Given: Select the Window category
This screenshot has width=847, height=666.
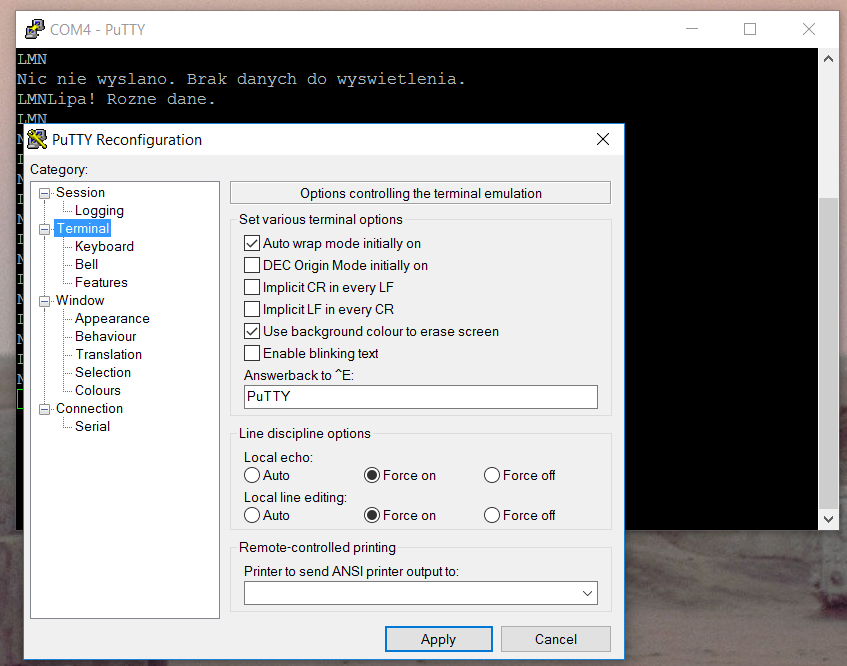Looking at the screenshot, I should (x=80, y=300).
